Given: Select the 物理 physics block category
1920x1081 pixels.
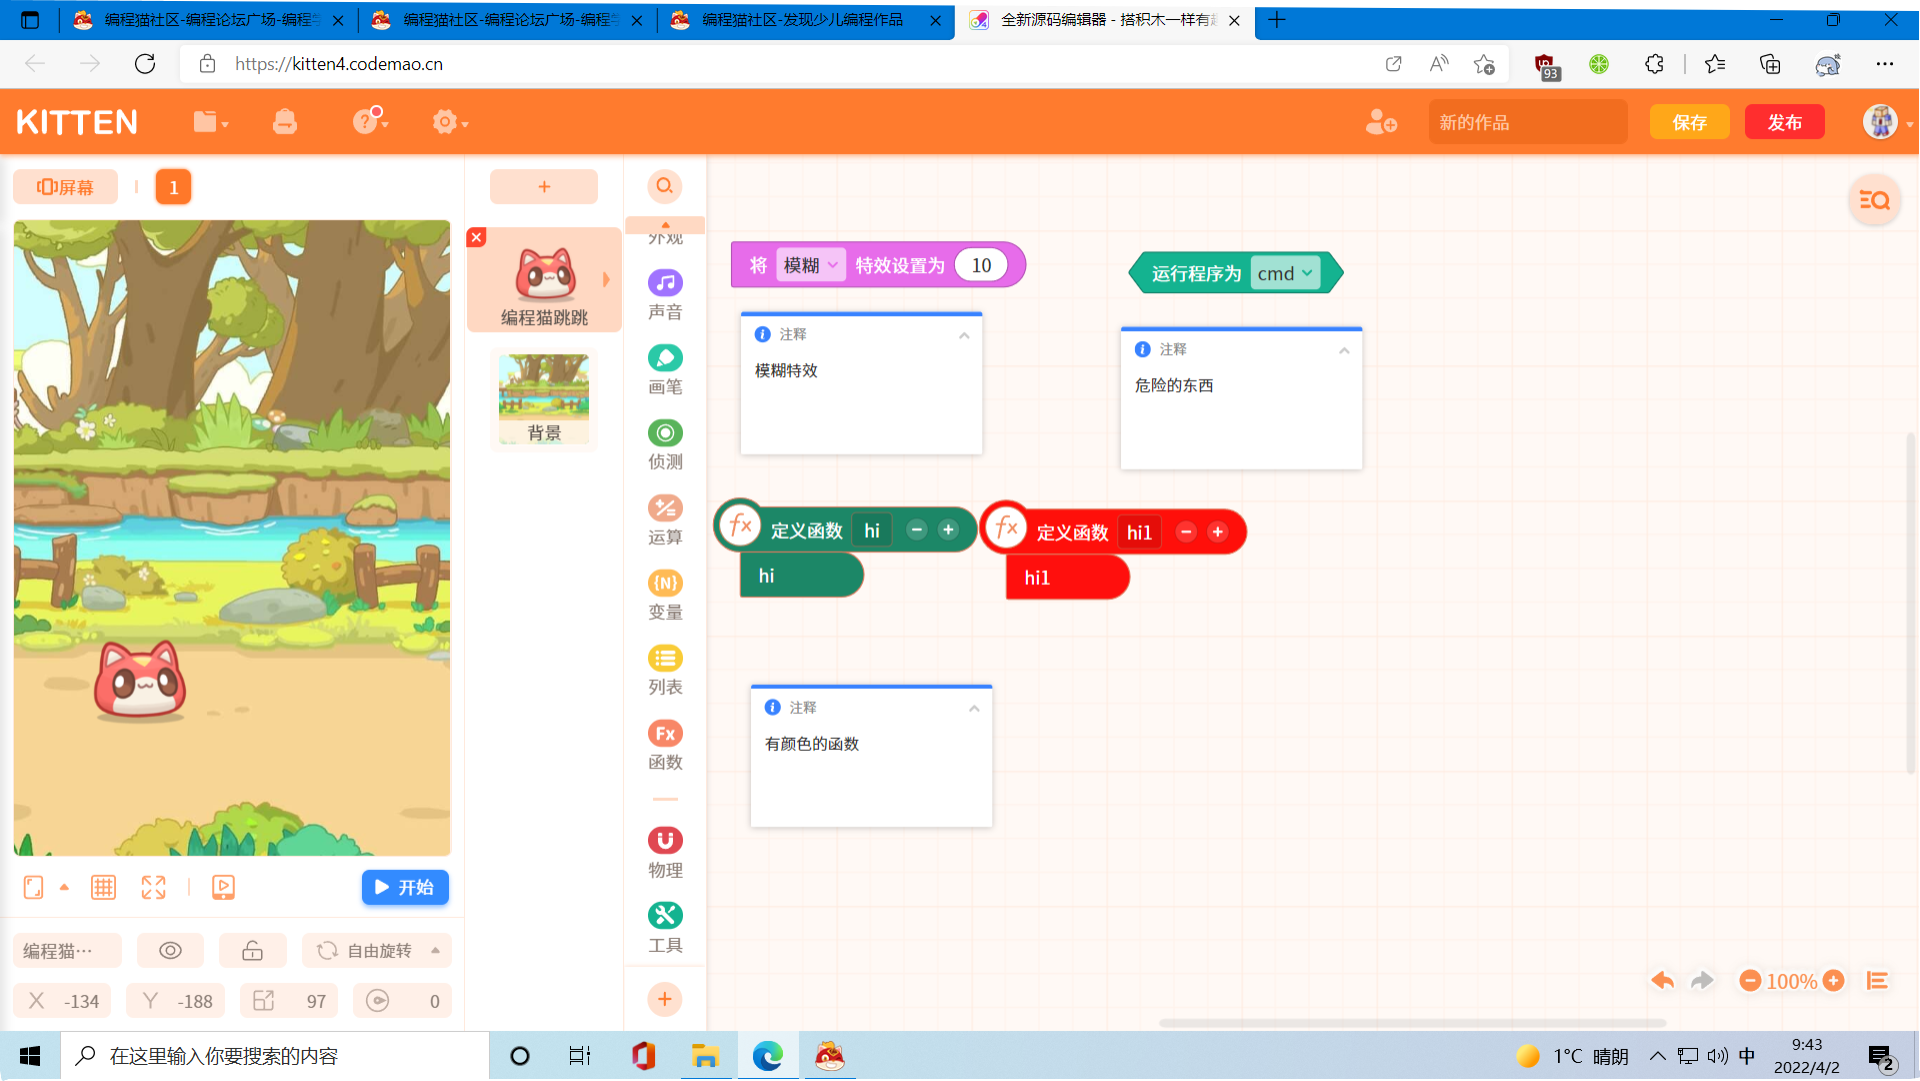Looking at the screenshot, I should 665,853.
